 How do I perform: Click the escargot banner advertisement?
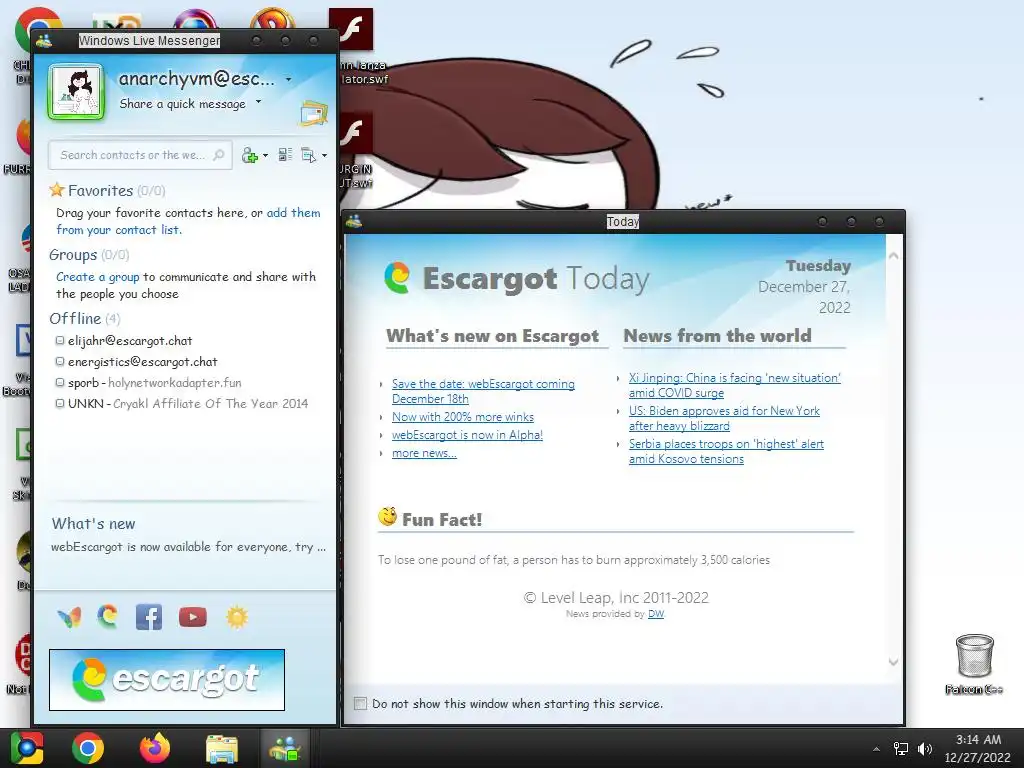[x=167, y=680]
